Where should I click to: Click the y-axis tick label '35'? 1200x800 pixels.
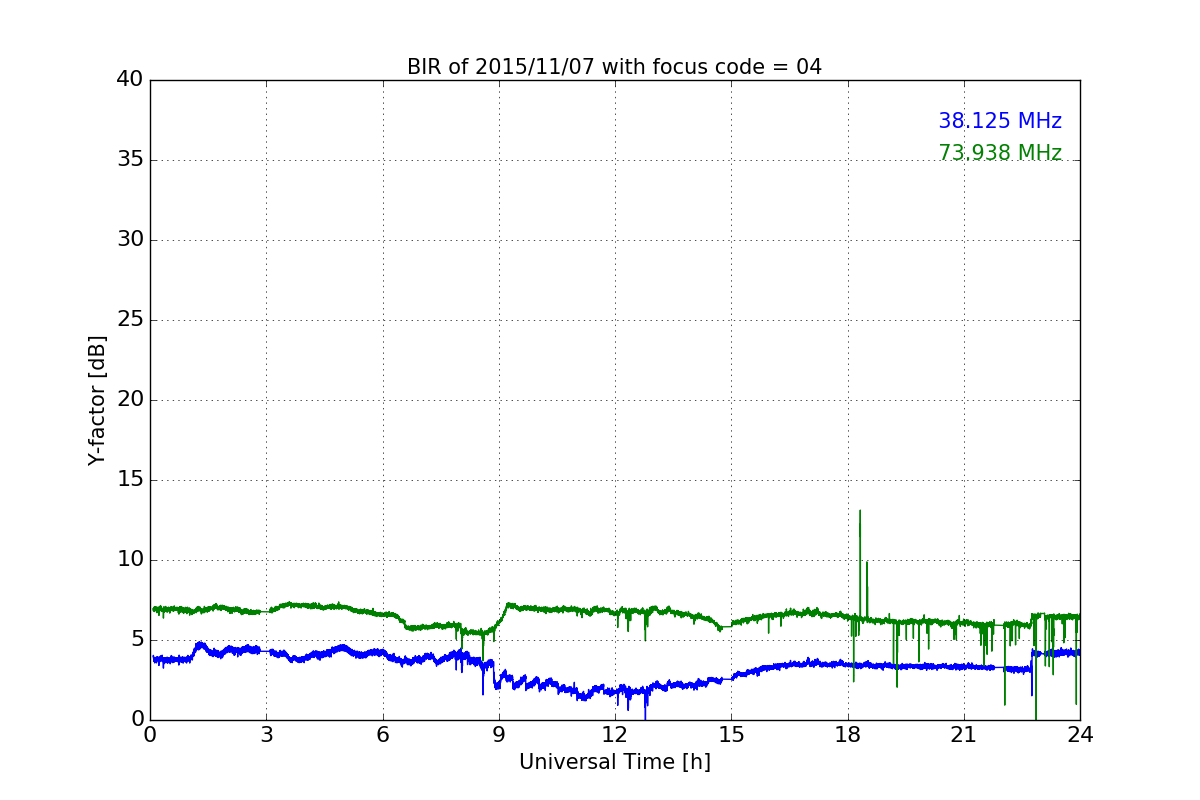click(x=130, y=160)
